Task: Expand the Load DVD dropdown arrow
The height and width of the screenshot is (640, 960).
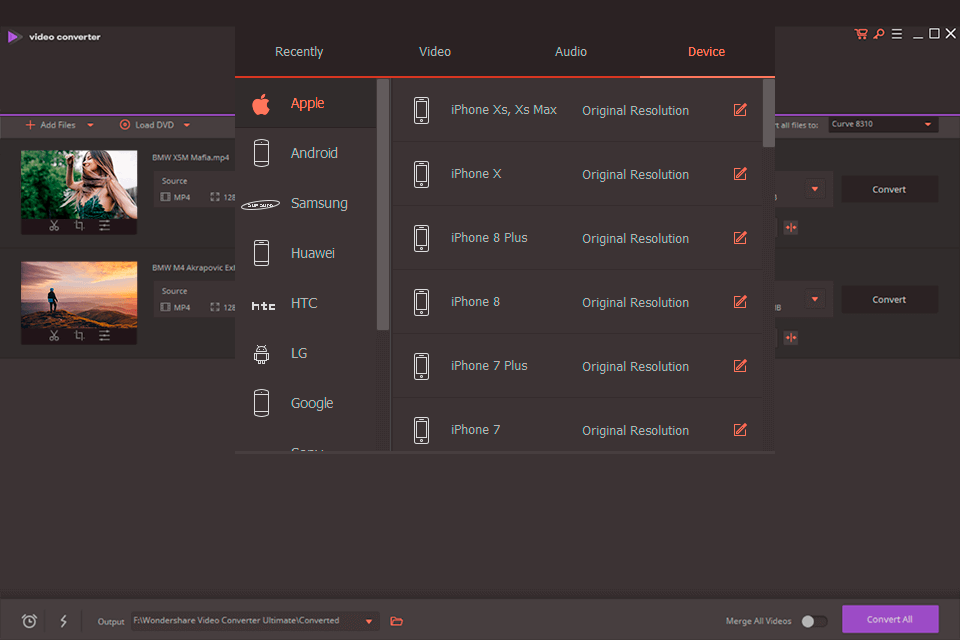Action: pyautogui.click(x=187, y=125)
